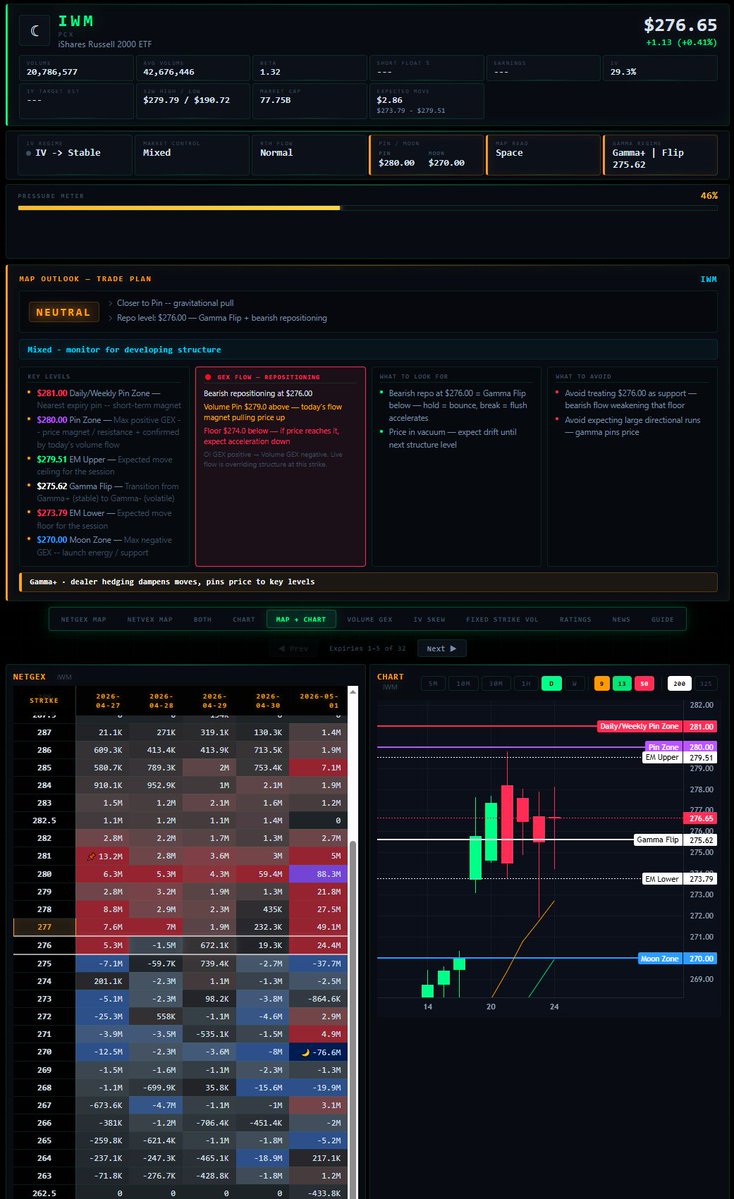Click the 2026-05-01 expiry column header
Image resolution: width=734 pixels, height=1199 pixels.
[320, 700]
